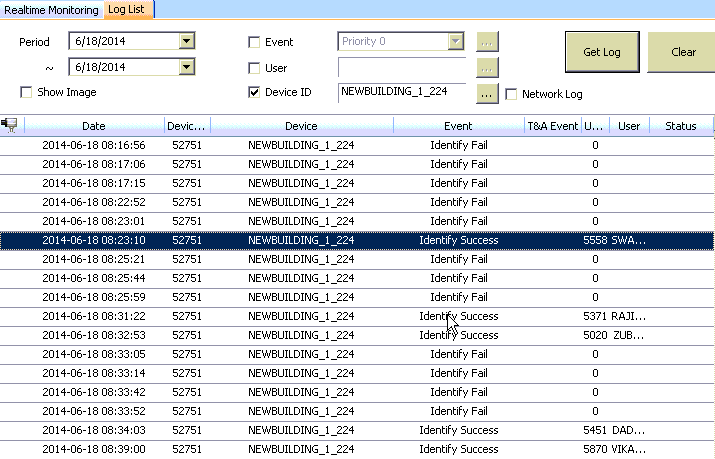Open the Period end date dropdown
This screenshot has height=459, width=715.
pyautogui.click(x=186, y=67)
